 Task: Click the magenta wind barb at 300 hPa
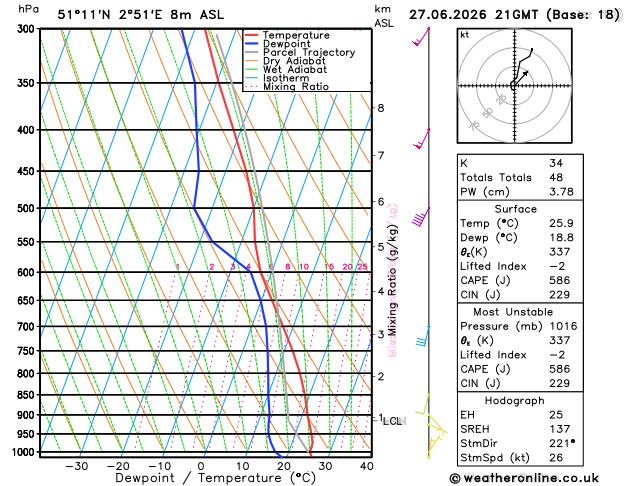click(421, 36)
